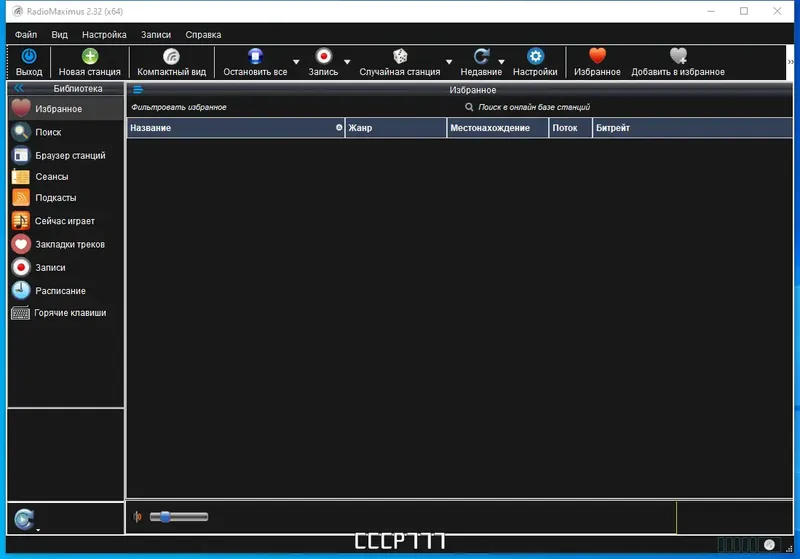Open the Справка menu
Viewport: 800px width, 559px height.
pos(203,35)
